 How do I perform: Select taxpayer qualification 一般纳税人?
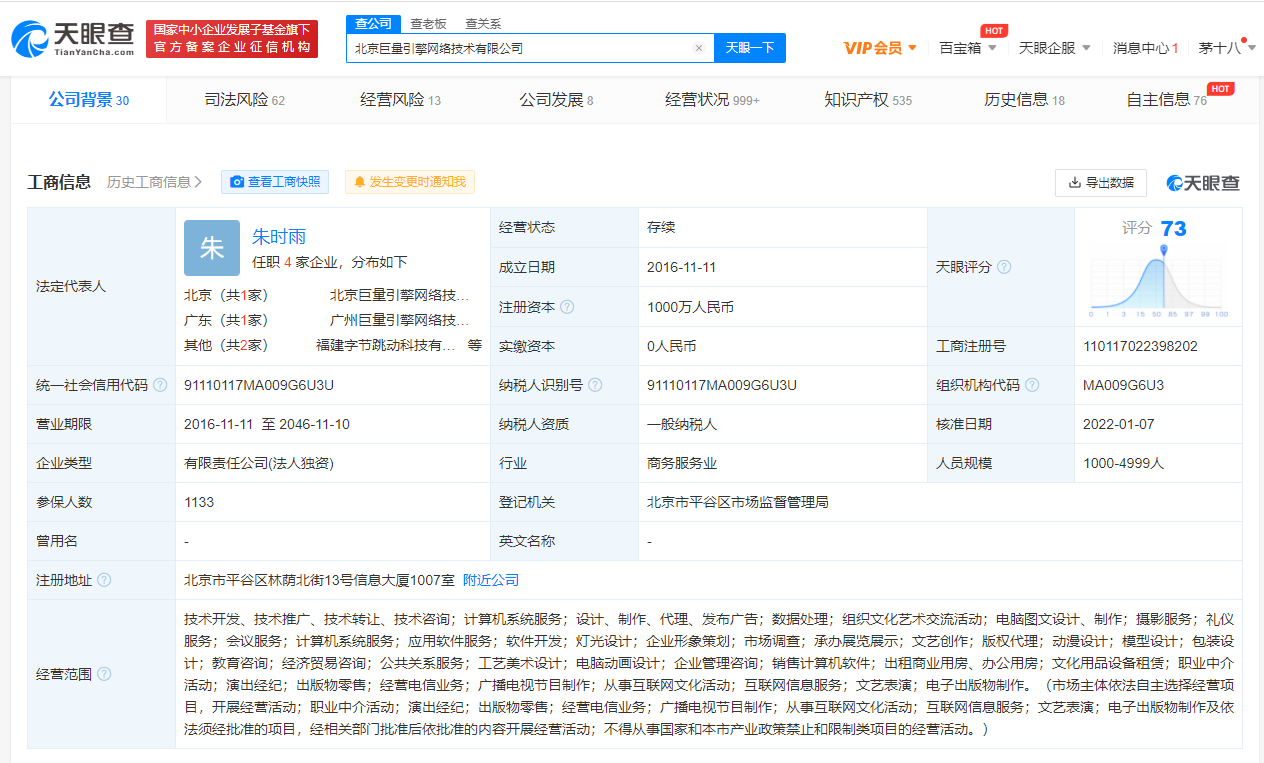tap(682, 424)
